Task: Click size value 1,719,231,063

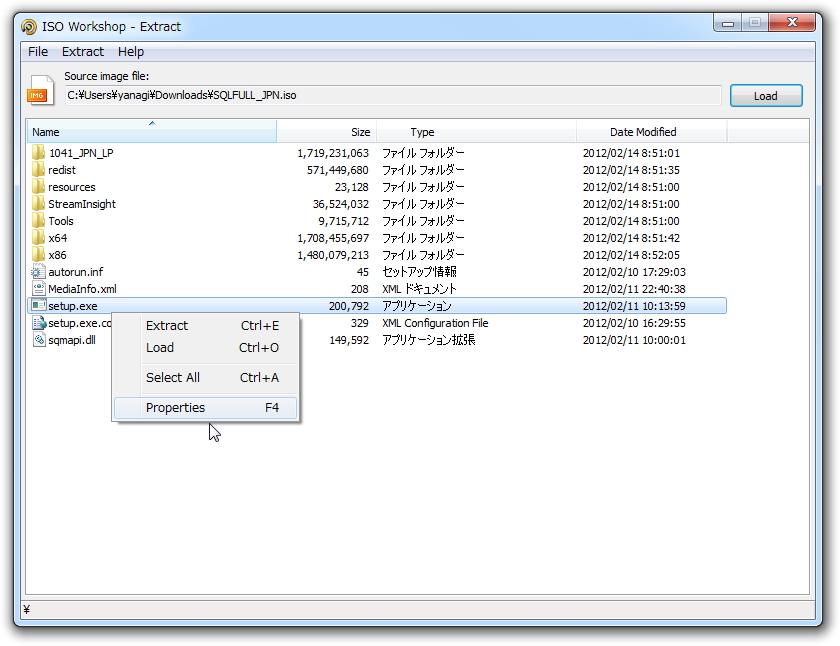Action: pos(333,153)
